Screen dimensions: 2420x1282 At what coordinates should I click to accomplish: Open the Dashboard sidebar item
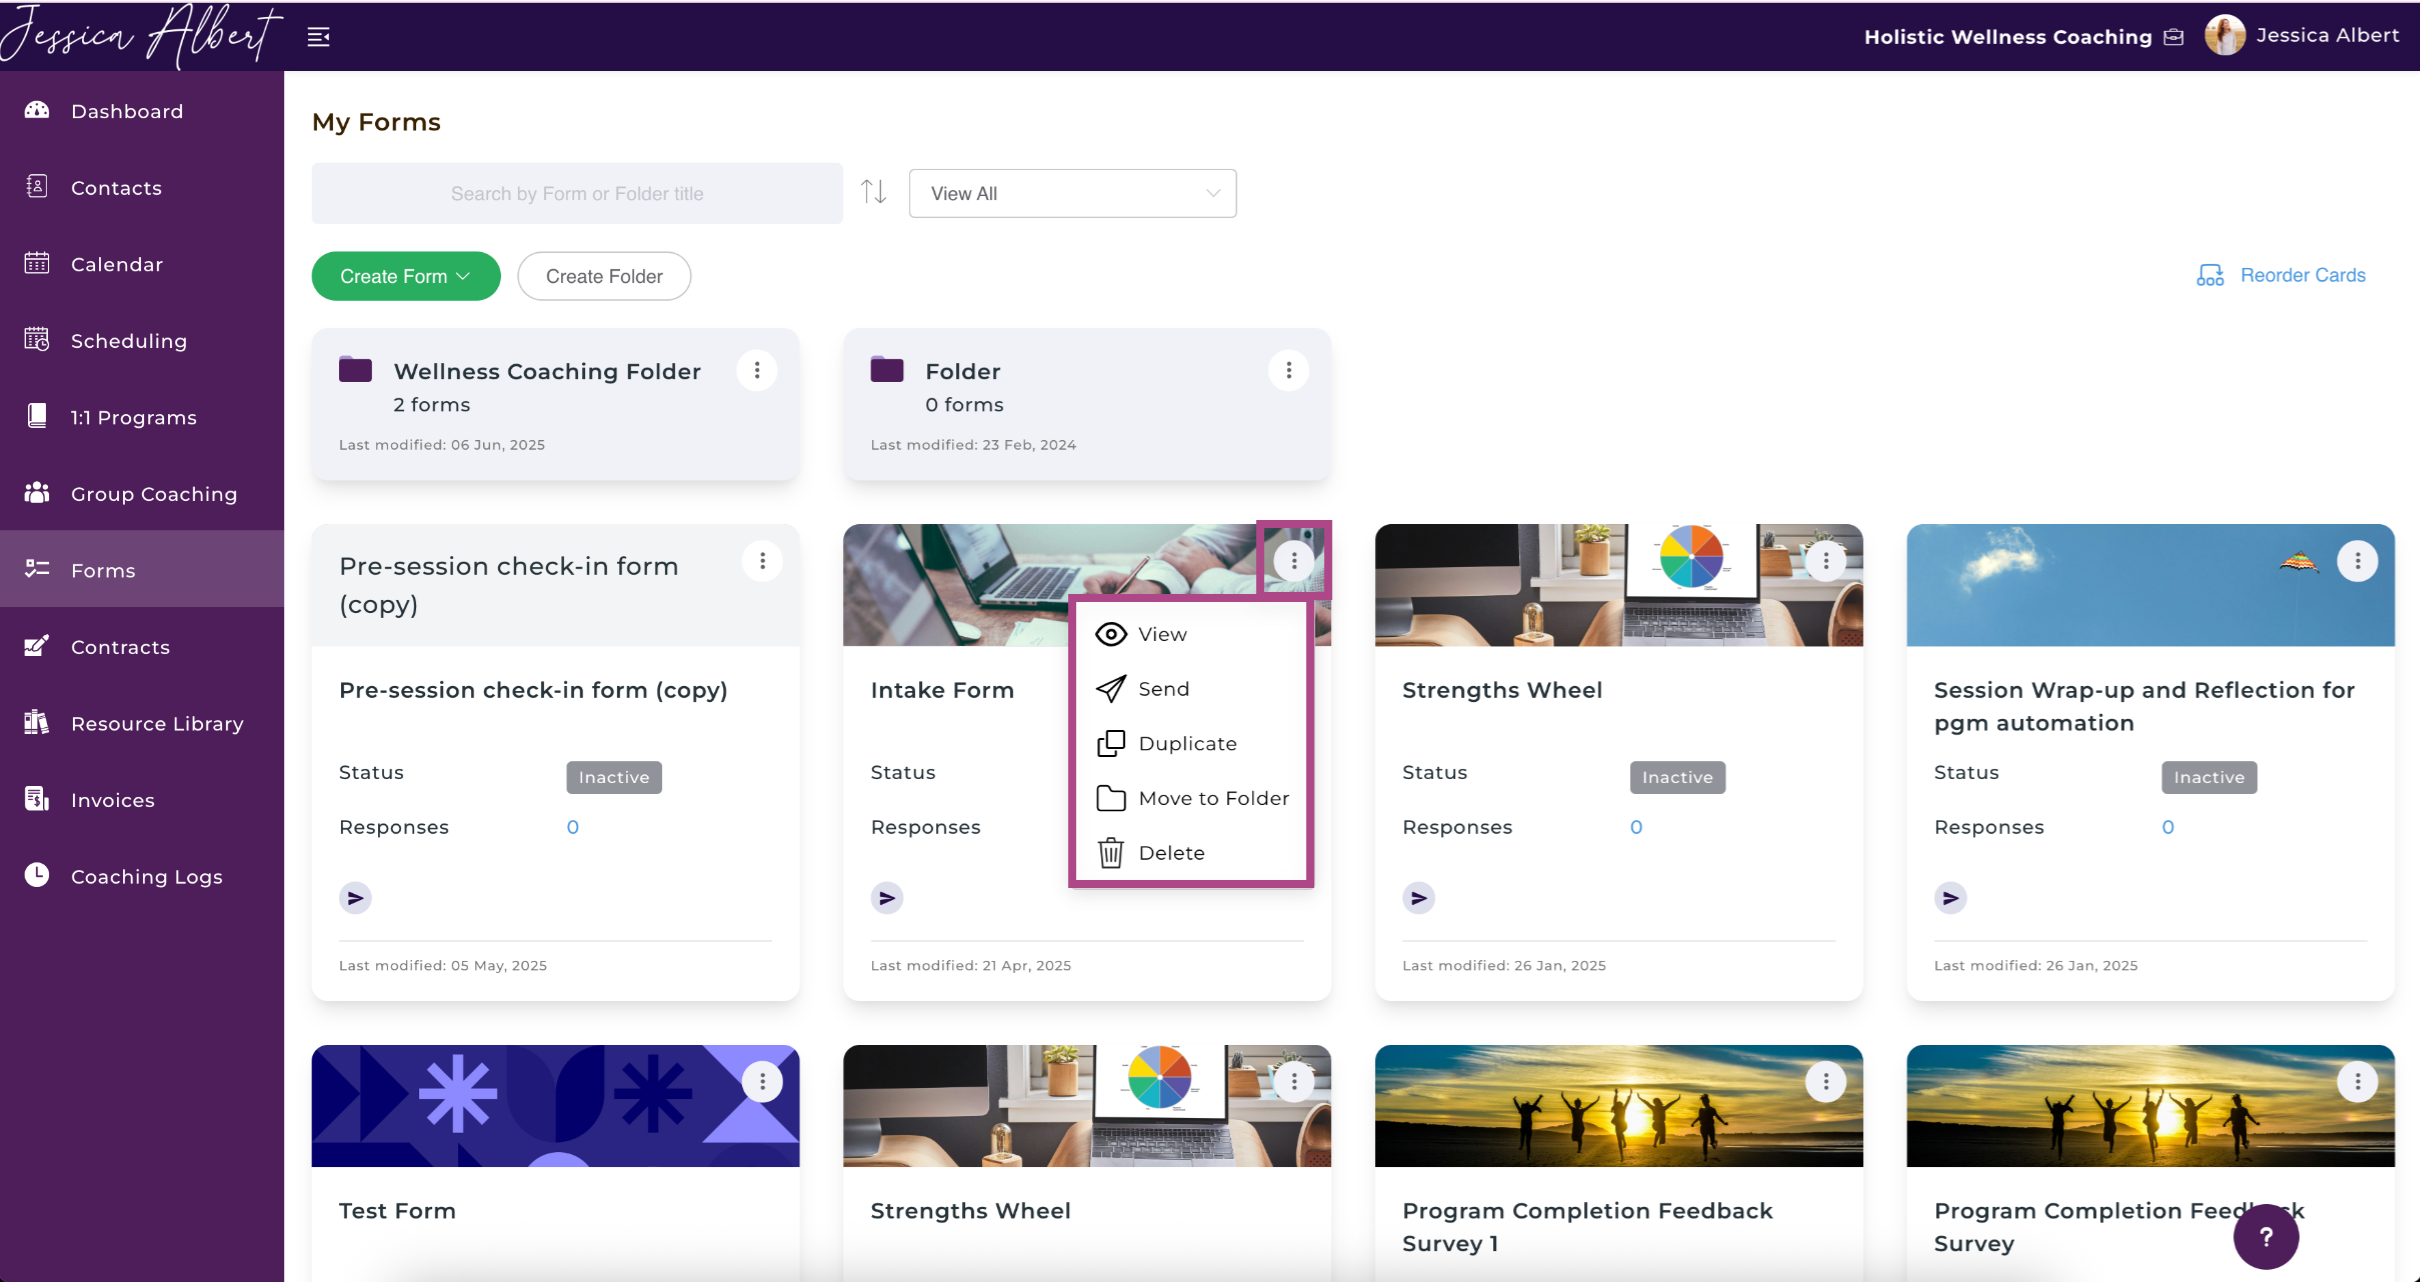(142, 111)
